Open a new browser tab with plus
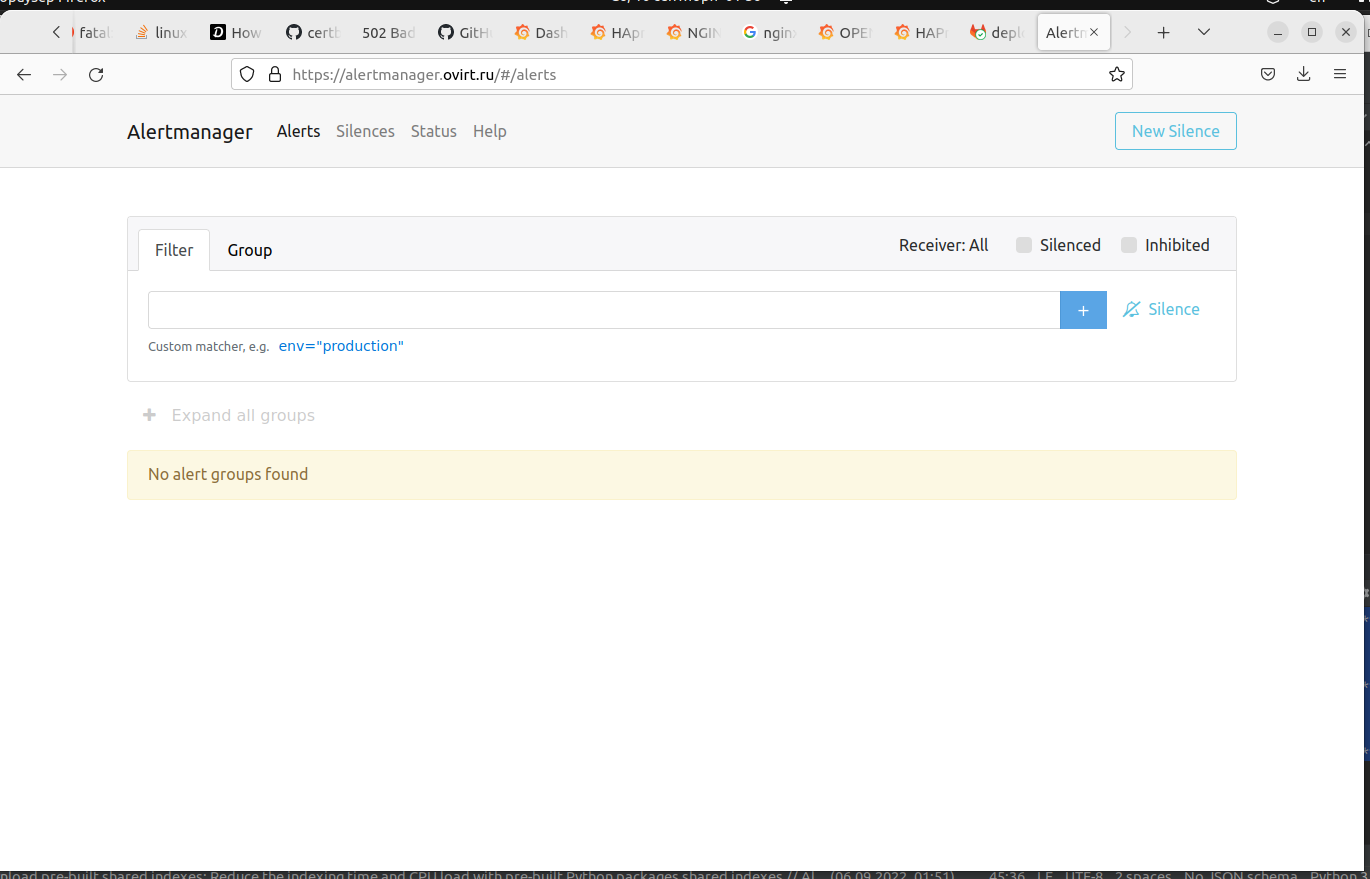1370x879 pixels. 1163,33
